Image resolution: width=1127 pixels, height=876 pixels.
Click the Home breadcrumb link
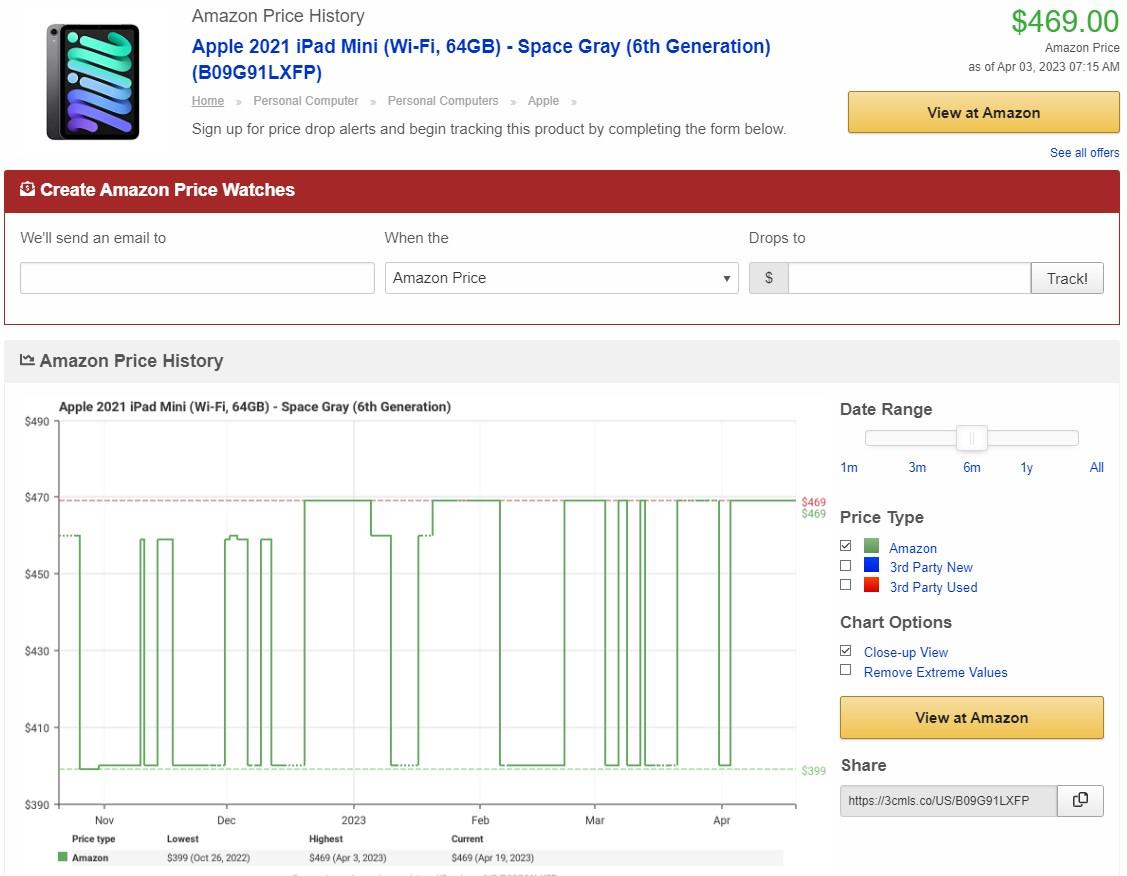click(208, 101)
